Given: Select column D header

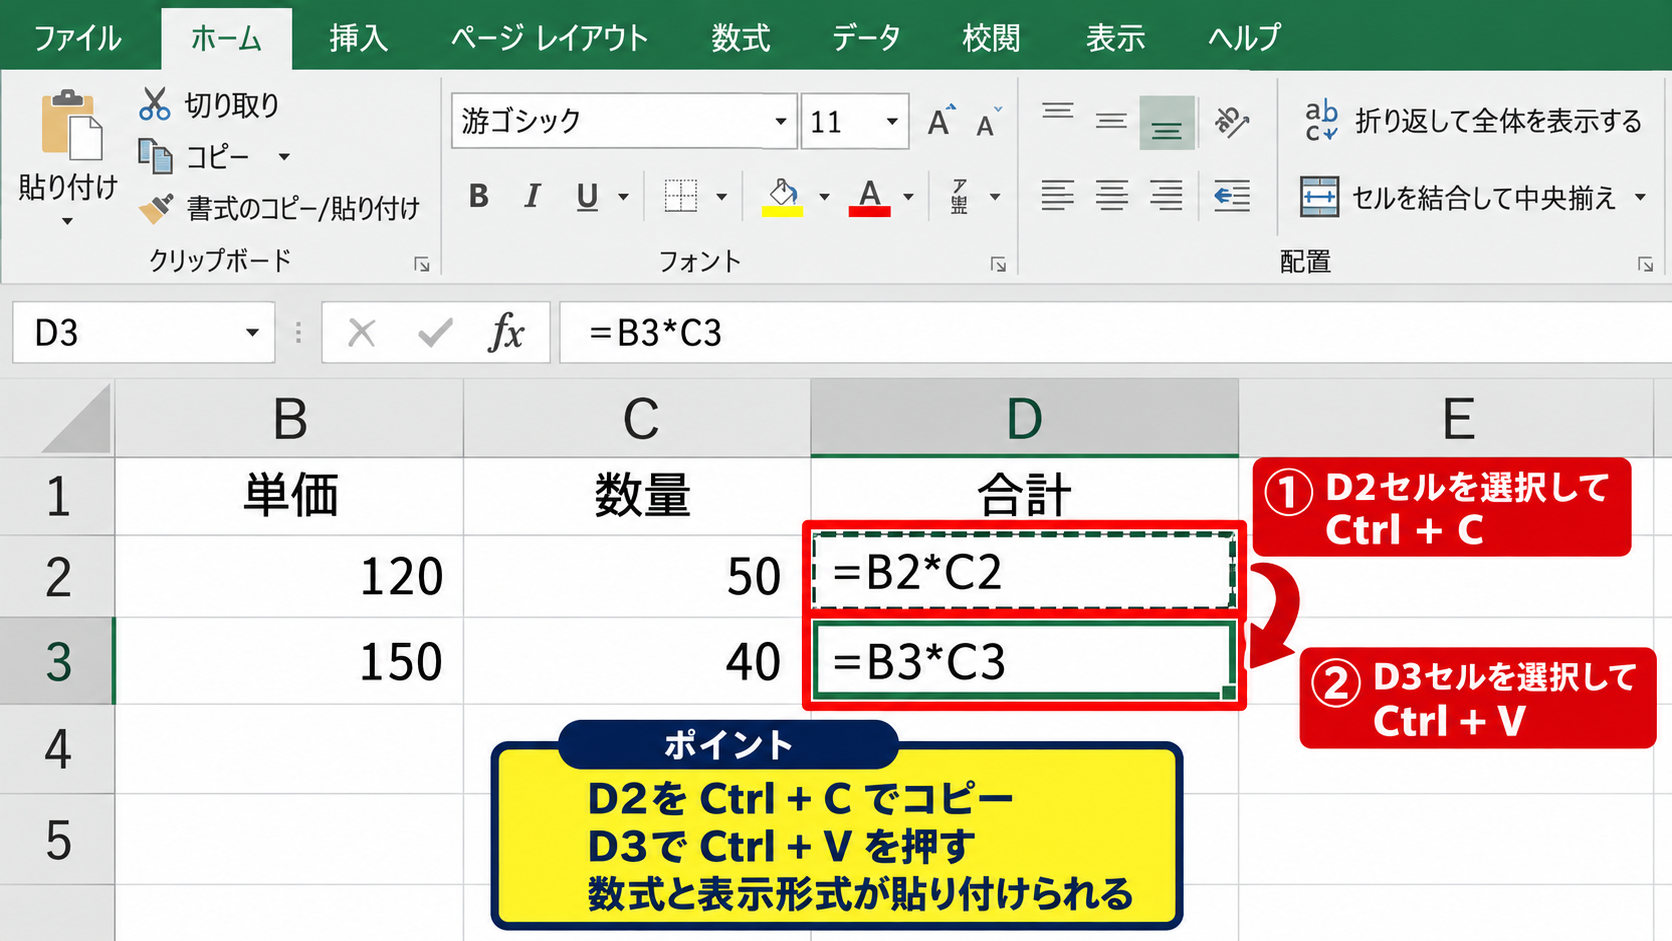Looking at the screenshot, I should click(x=1025, y=418).
